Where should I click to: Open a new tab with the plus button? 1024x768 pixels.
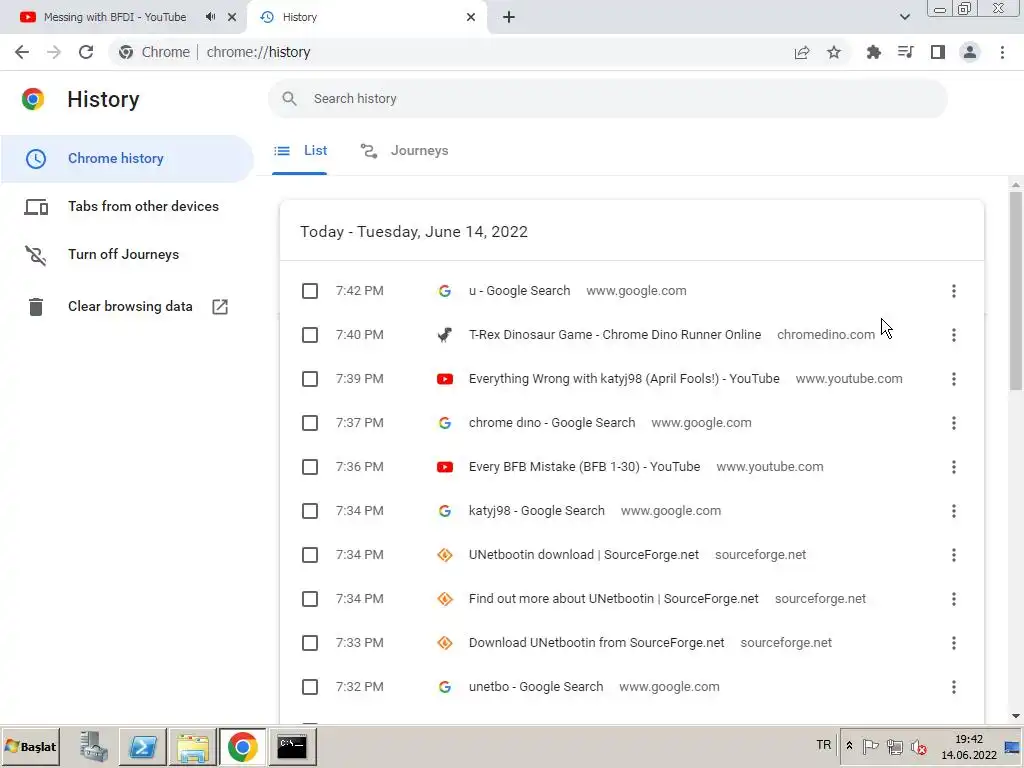point(509,17)
